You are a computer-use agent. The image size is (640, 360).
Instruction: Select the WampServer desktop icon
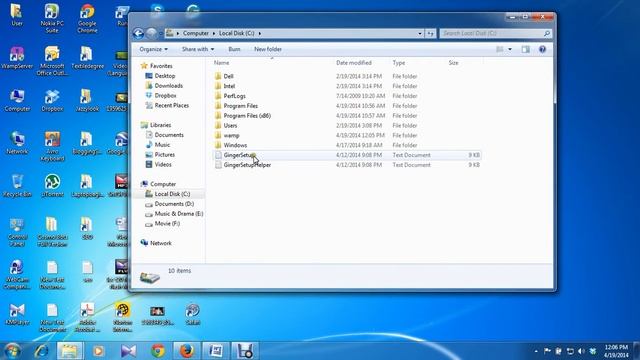[x=17, y=58]
